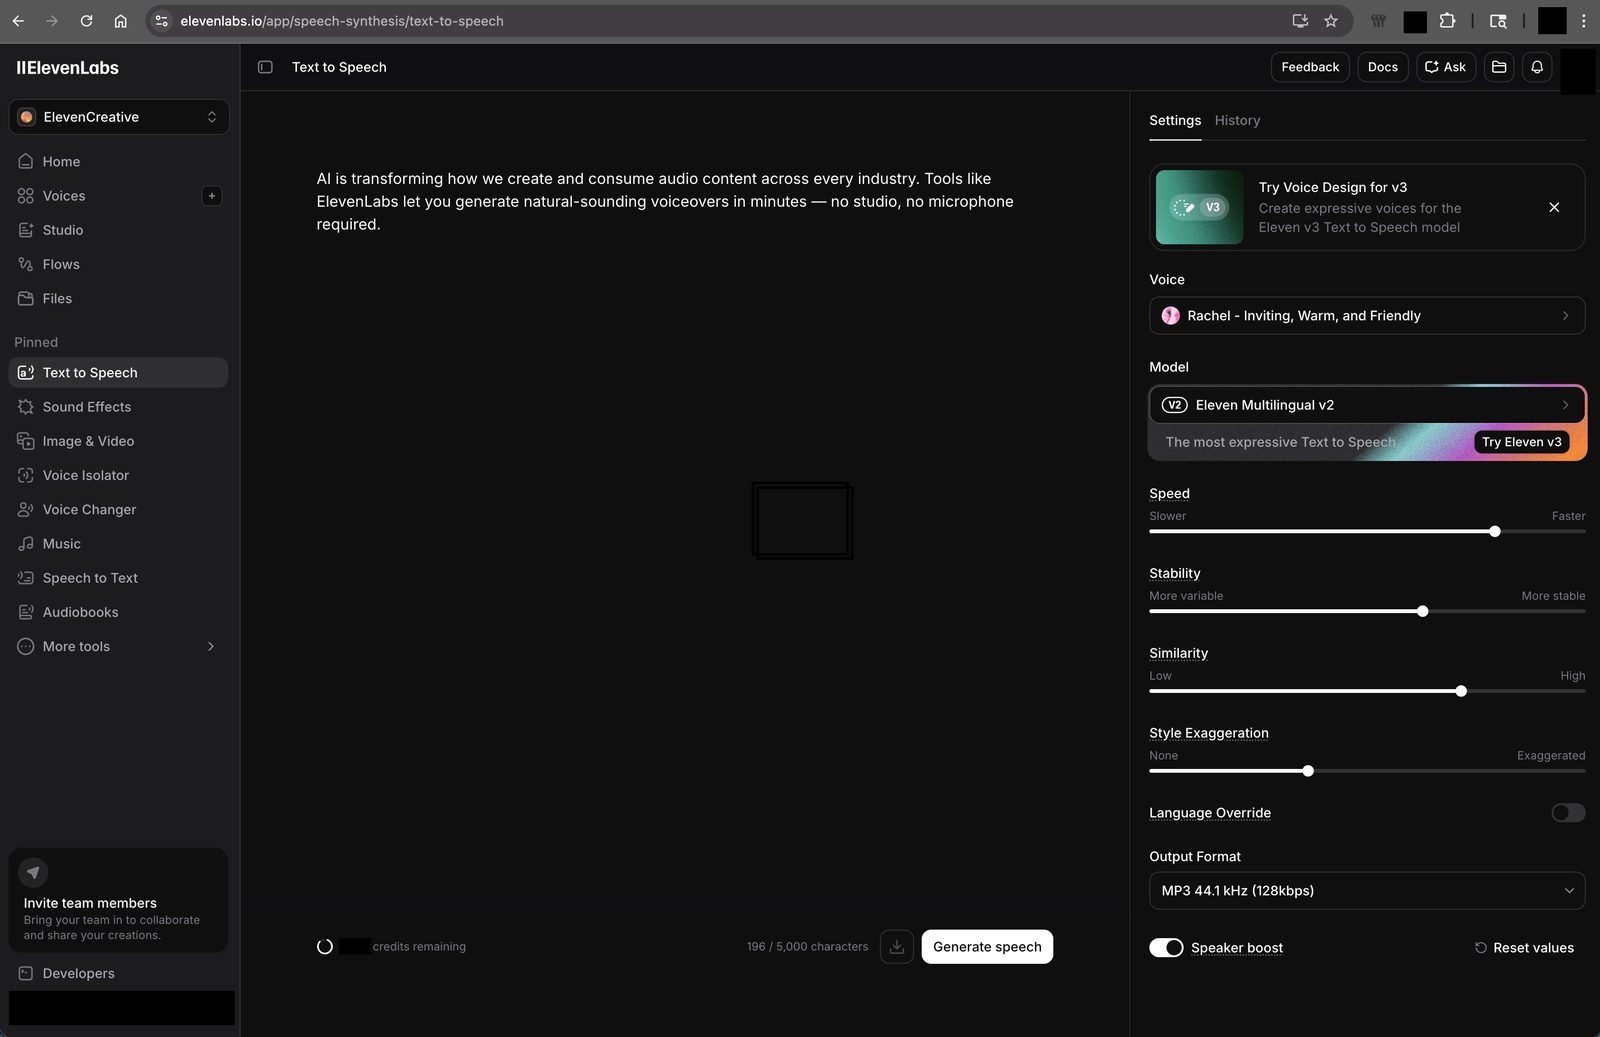Toggle sidebar collapse icon near title
This screenshot has height=1037, width=1600.
click(x=265, y=67)
